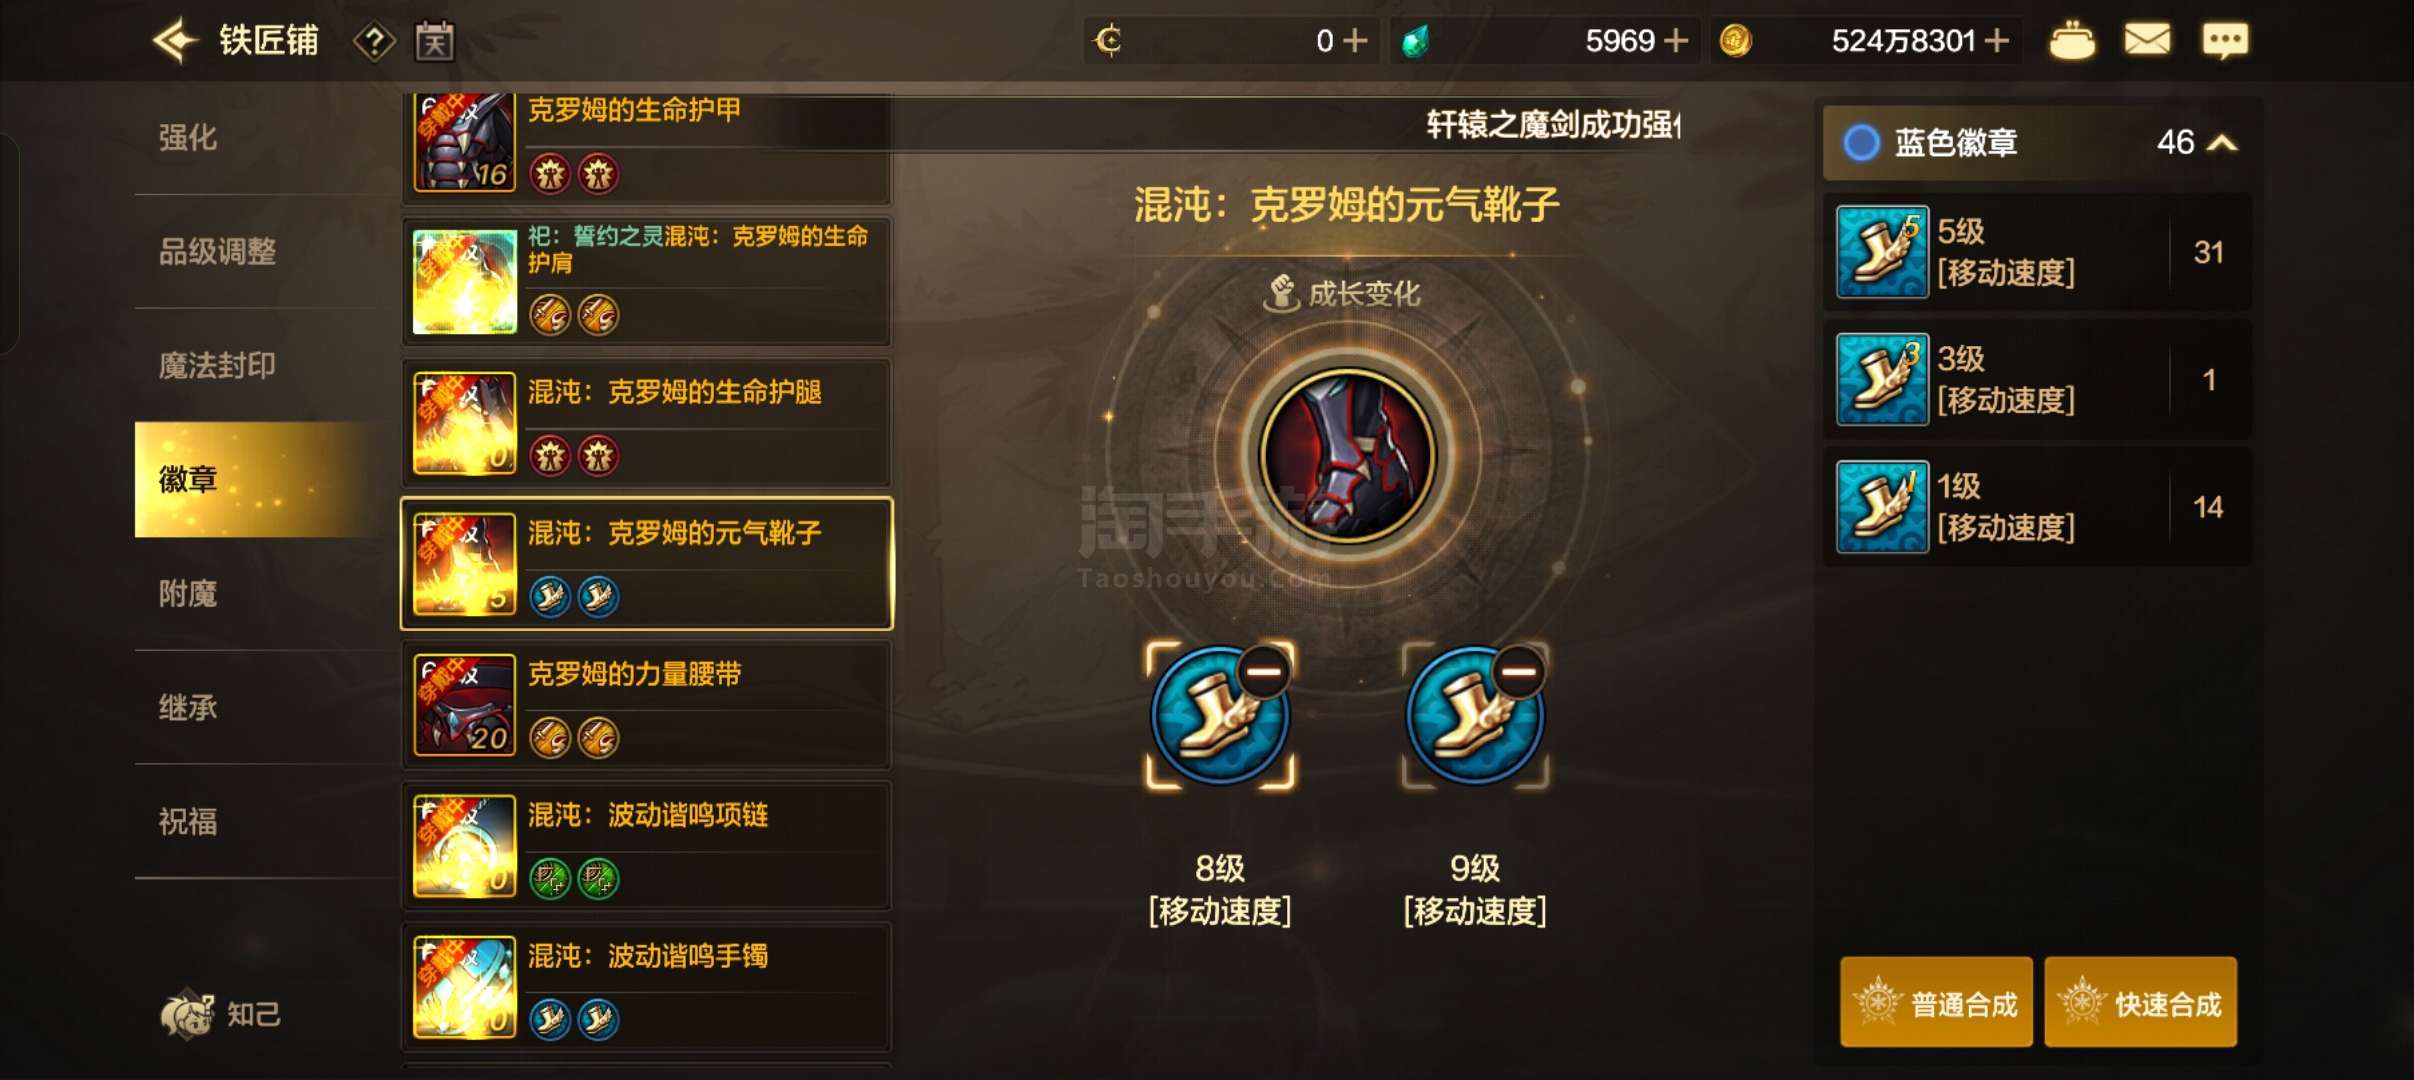Select the 5级 移动速度 emblem entry

point(2037,252)
